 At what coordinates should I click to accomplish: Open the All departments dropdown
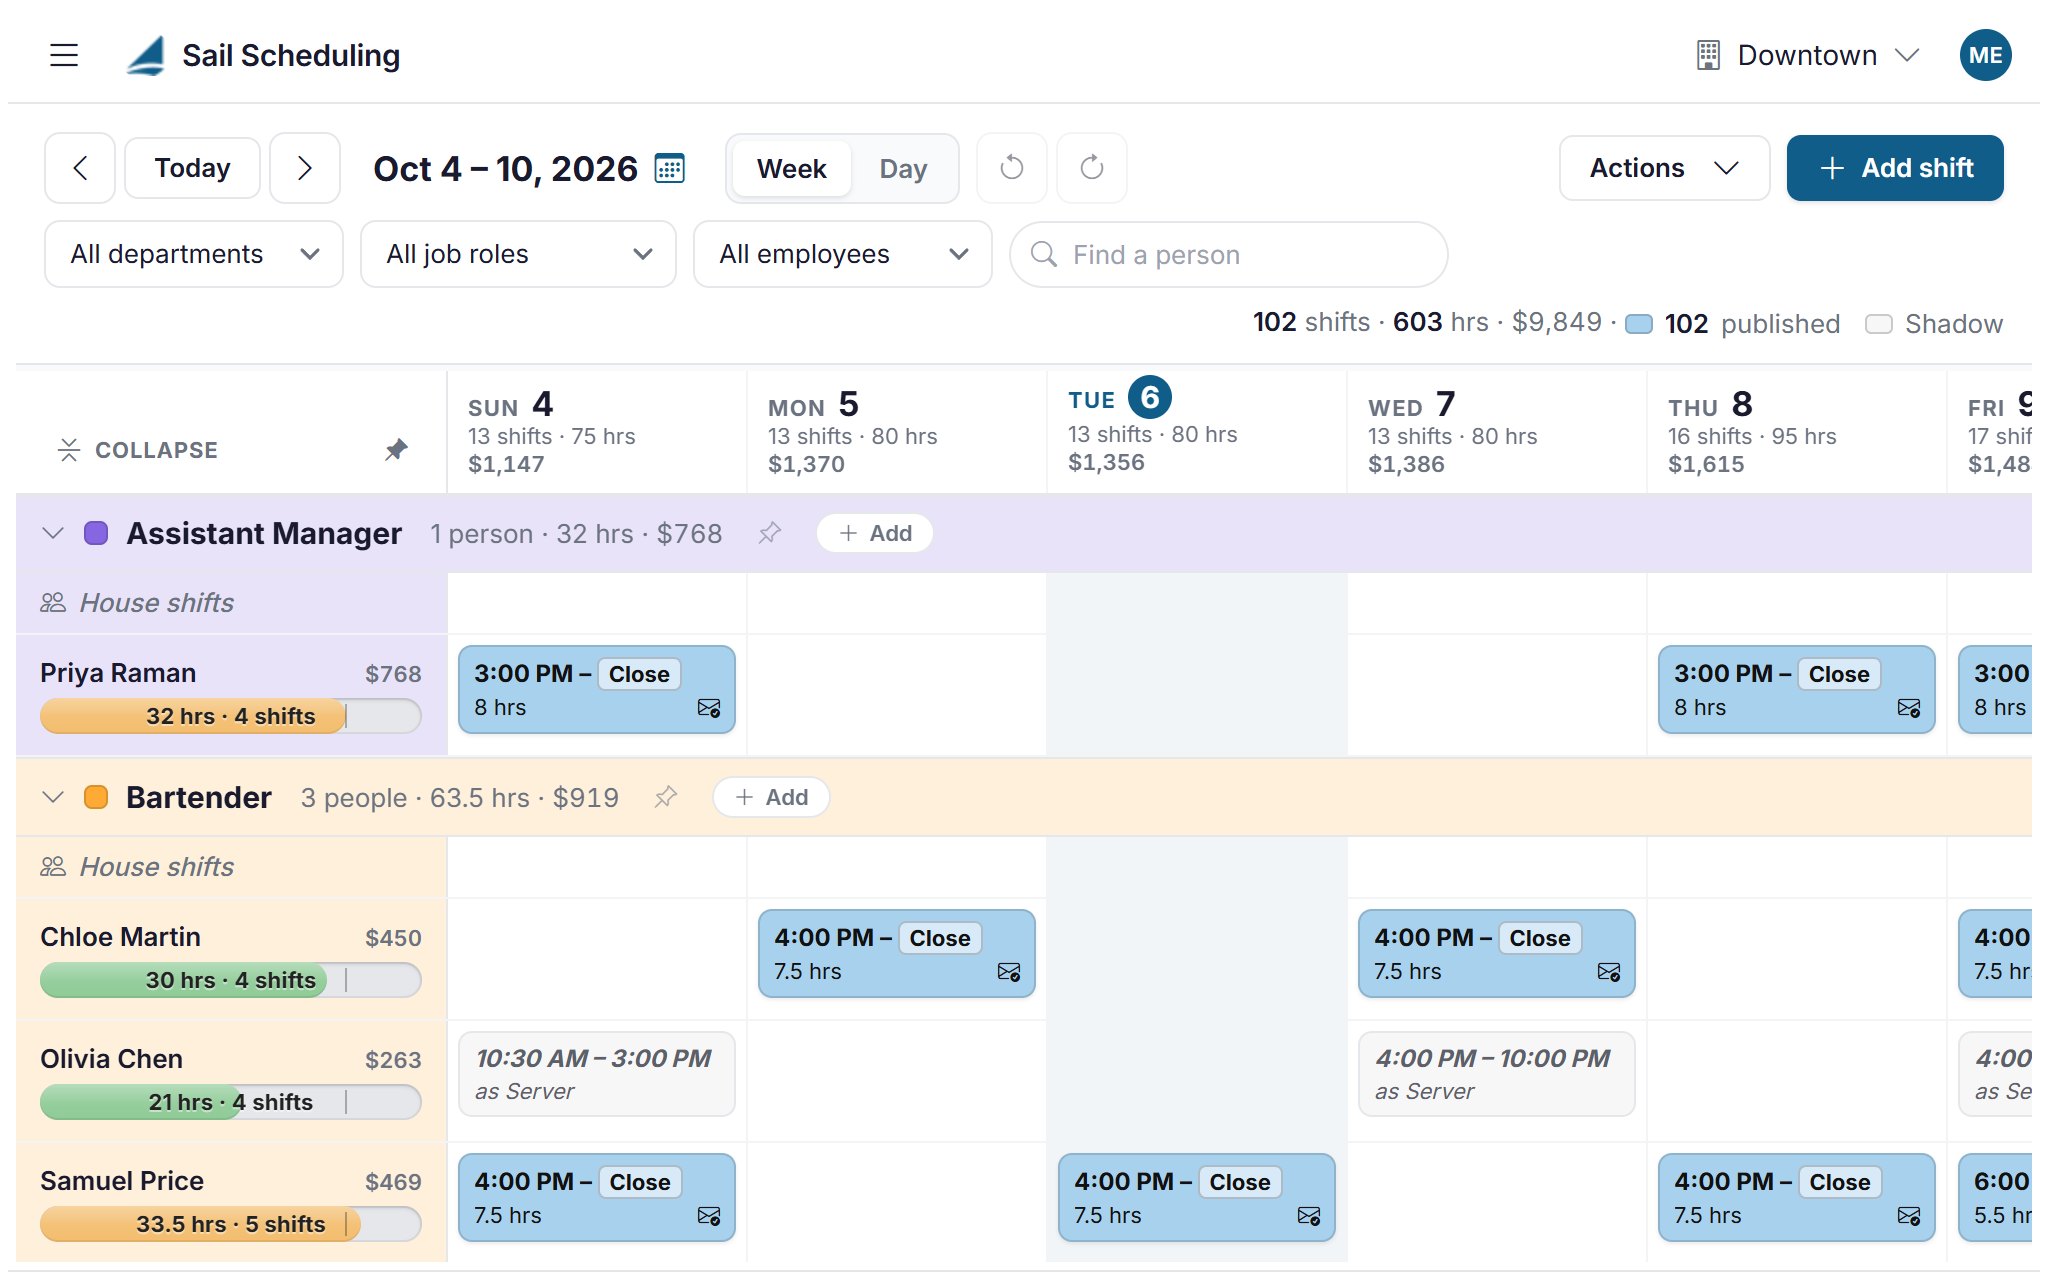click(194, 254)
